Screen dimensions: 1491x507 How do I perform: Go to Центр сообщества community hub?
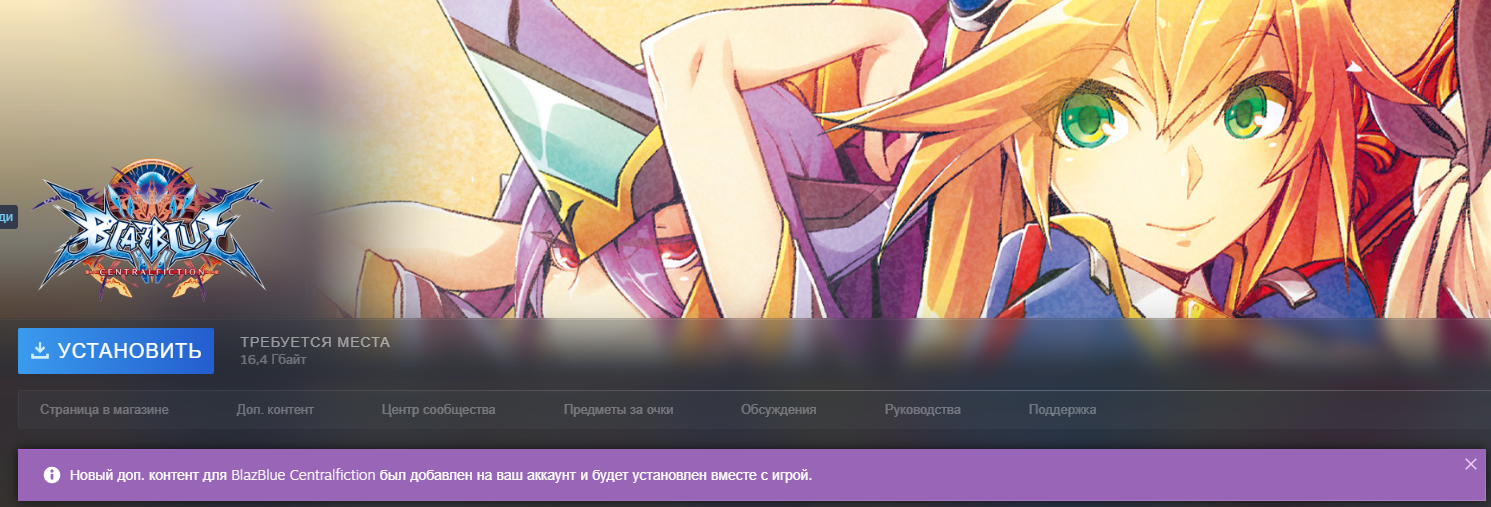438,410
